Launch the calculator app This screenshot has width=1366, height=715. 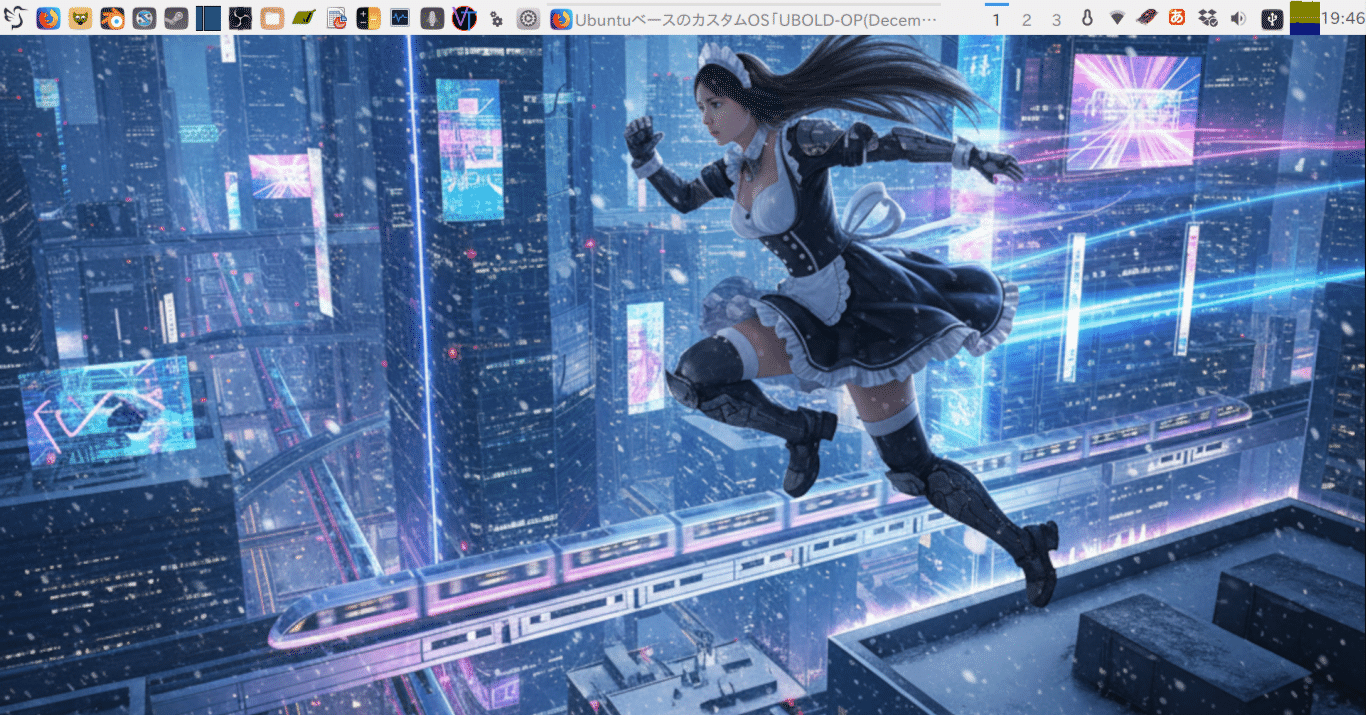(368, 18)
